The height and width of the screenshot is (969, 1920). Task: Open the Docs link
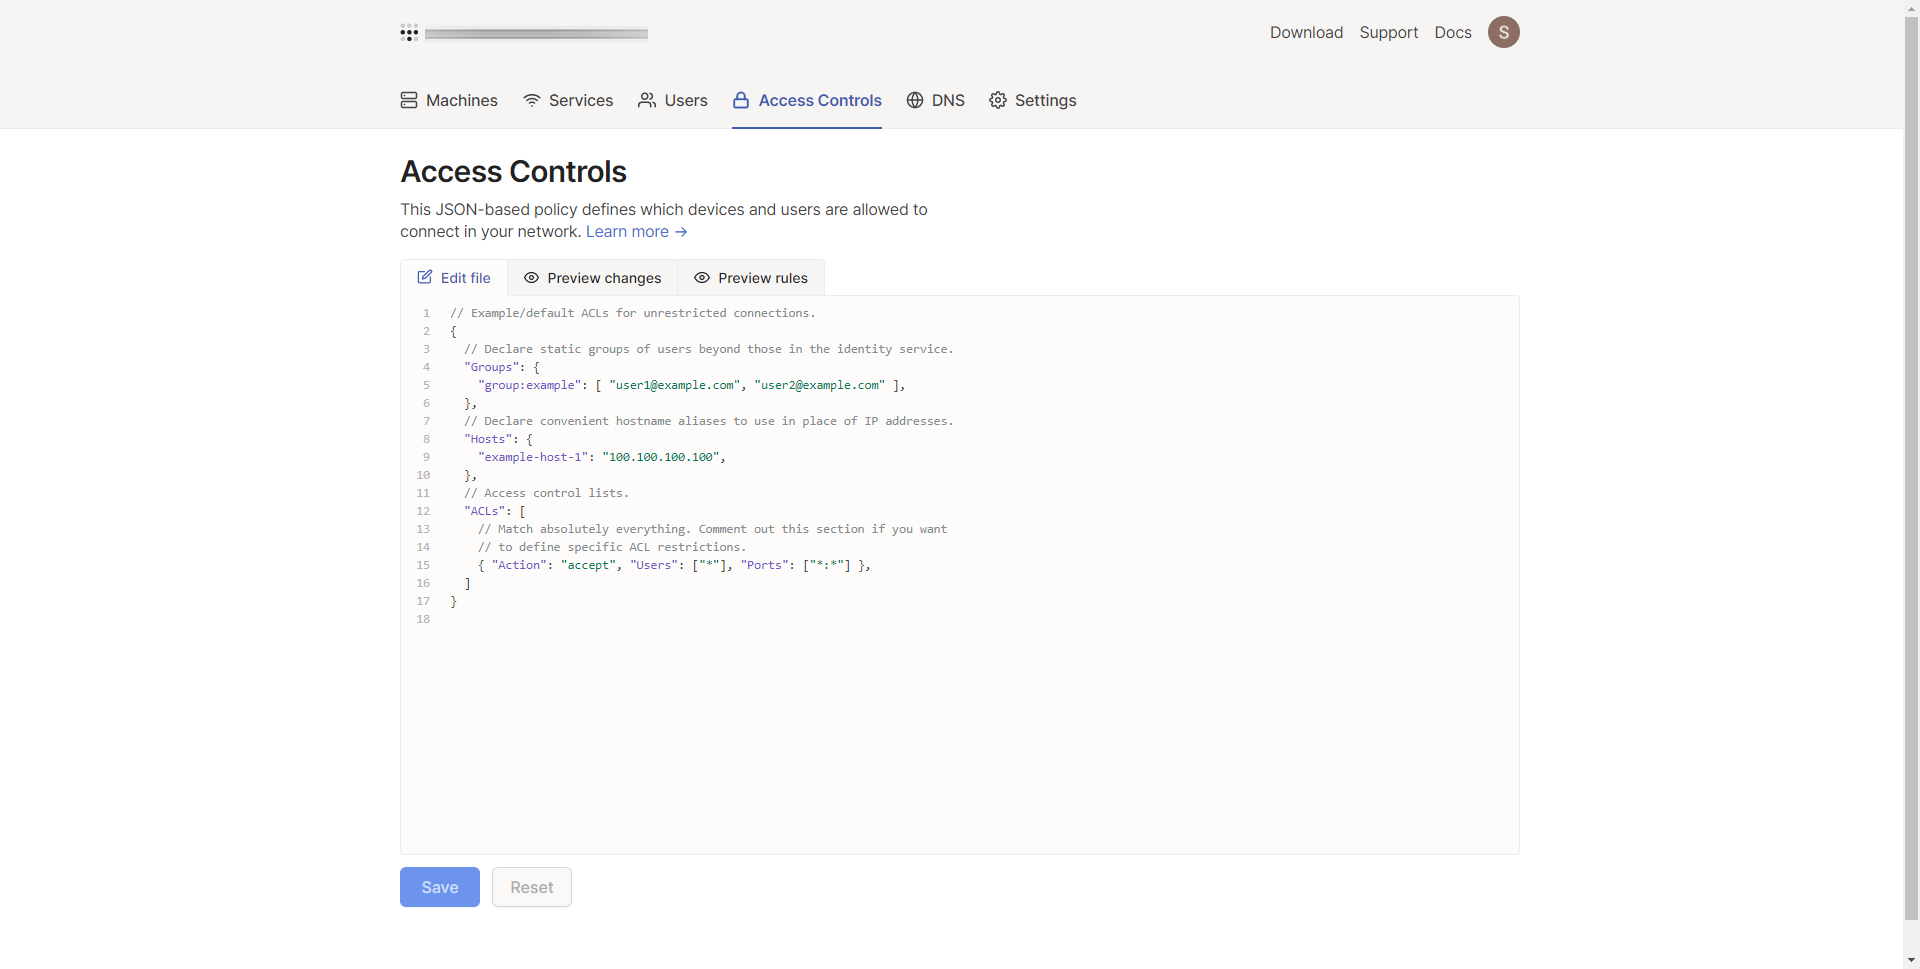tap(1453, 32)
